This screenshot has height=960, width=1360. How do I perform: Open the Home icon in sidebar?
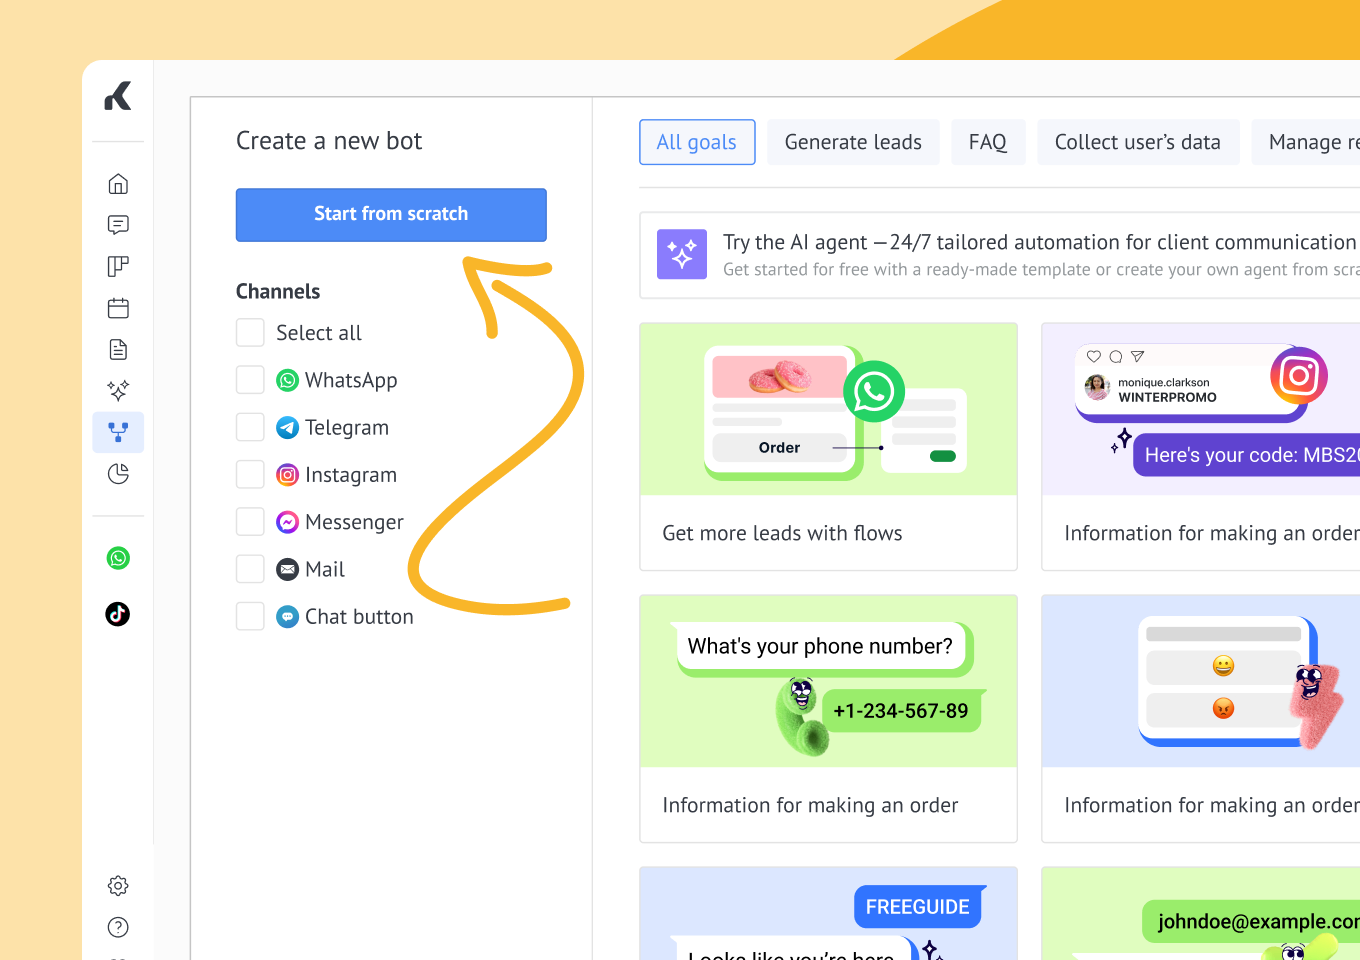pos(118,184)
